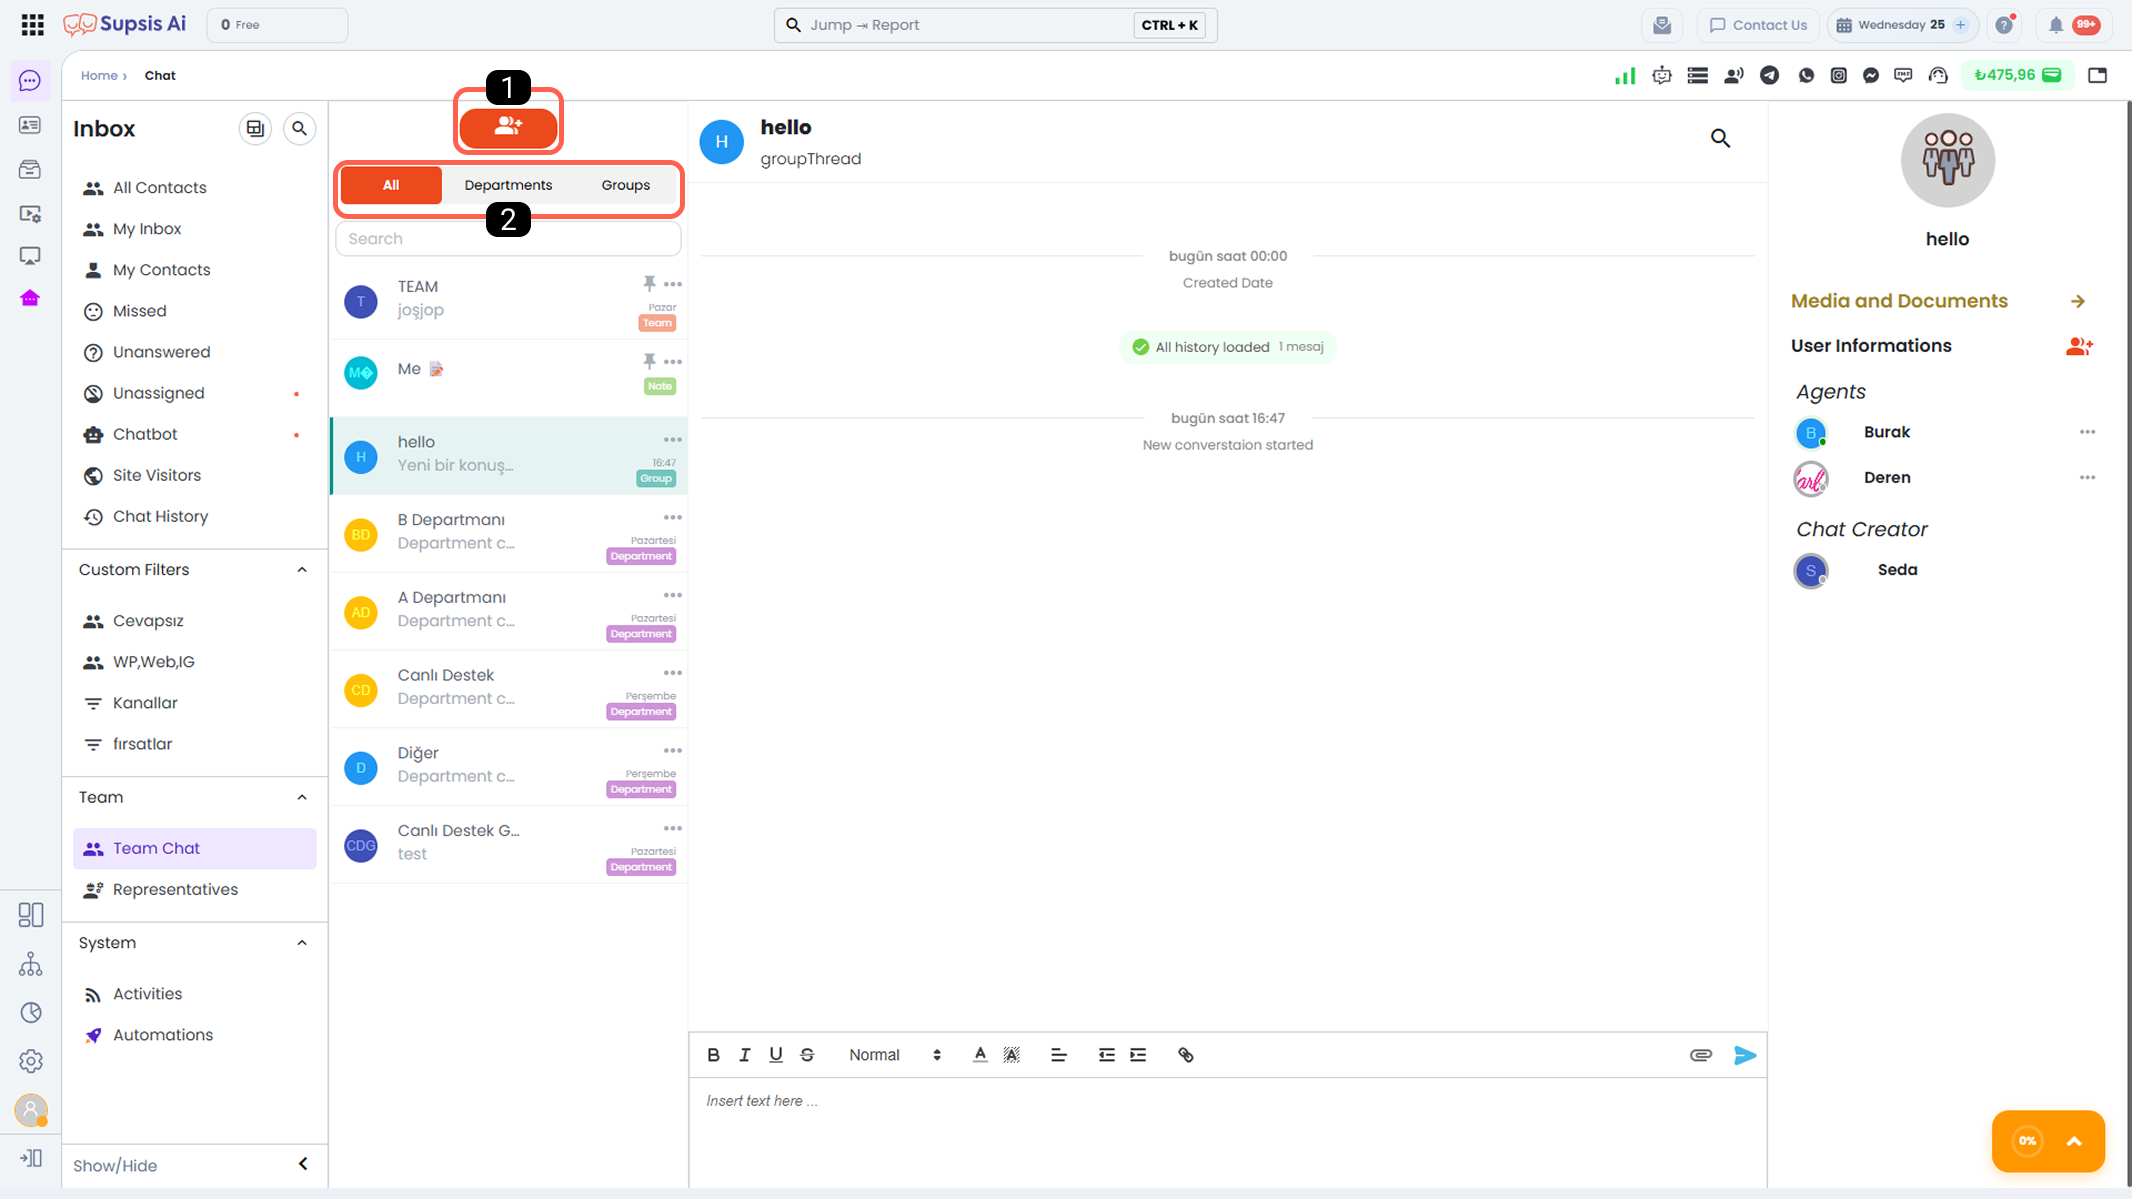
Task: Go to Home breadcrumb
Action: click(x=99, y=75)
